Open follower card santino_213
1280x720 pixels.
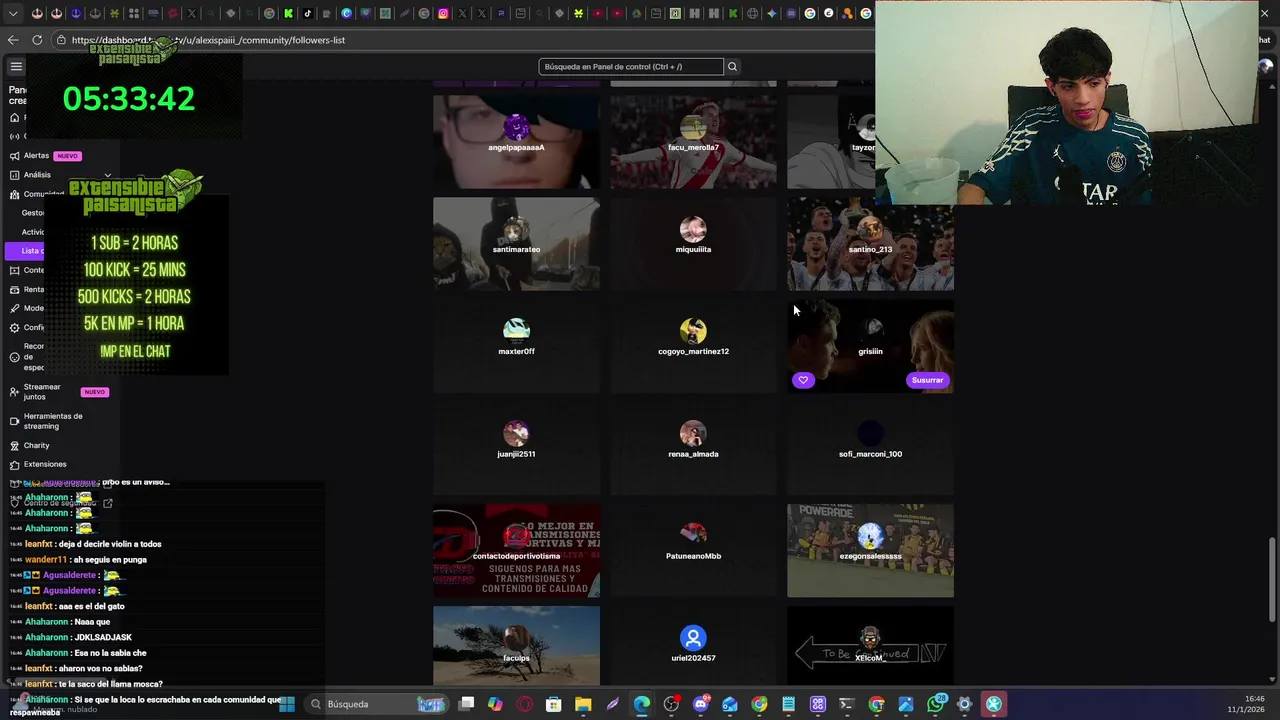(870, 243)
